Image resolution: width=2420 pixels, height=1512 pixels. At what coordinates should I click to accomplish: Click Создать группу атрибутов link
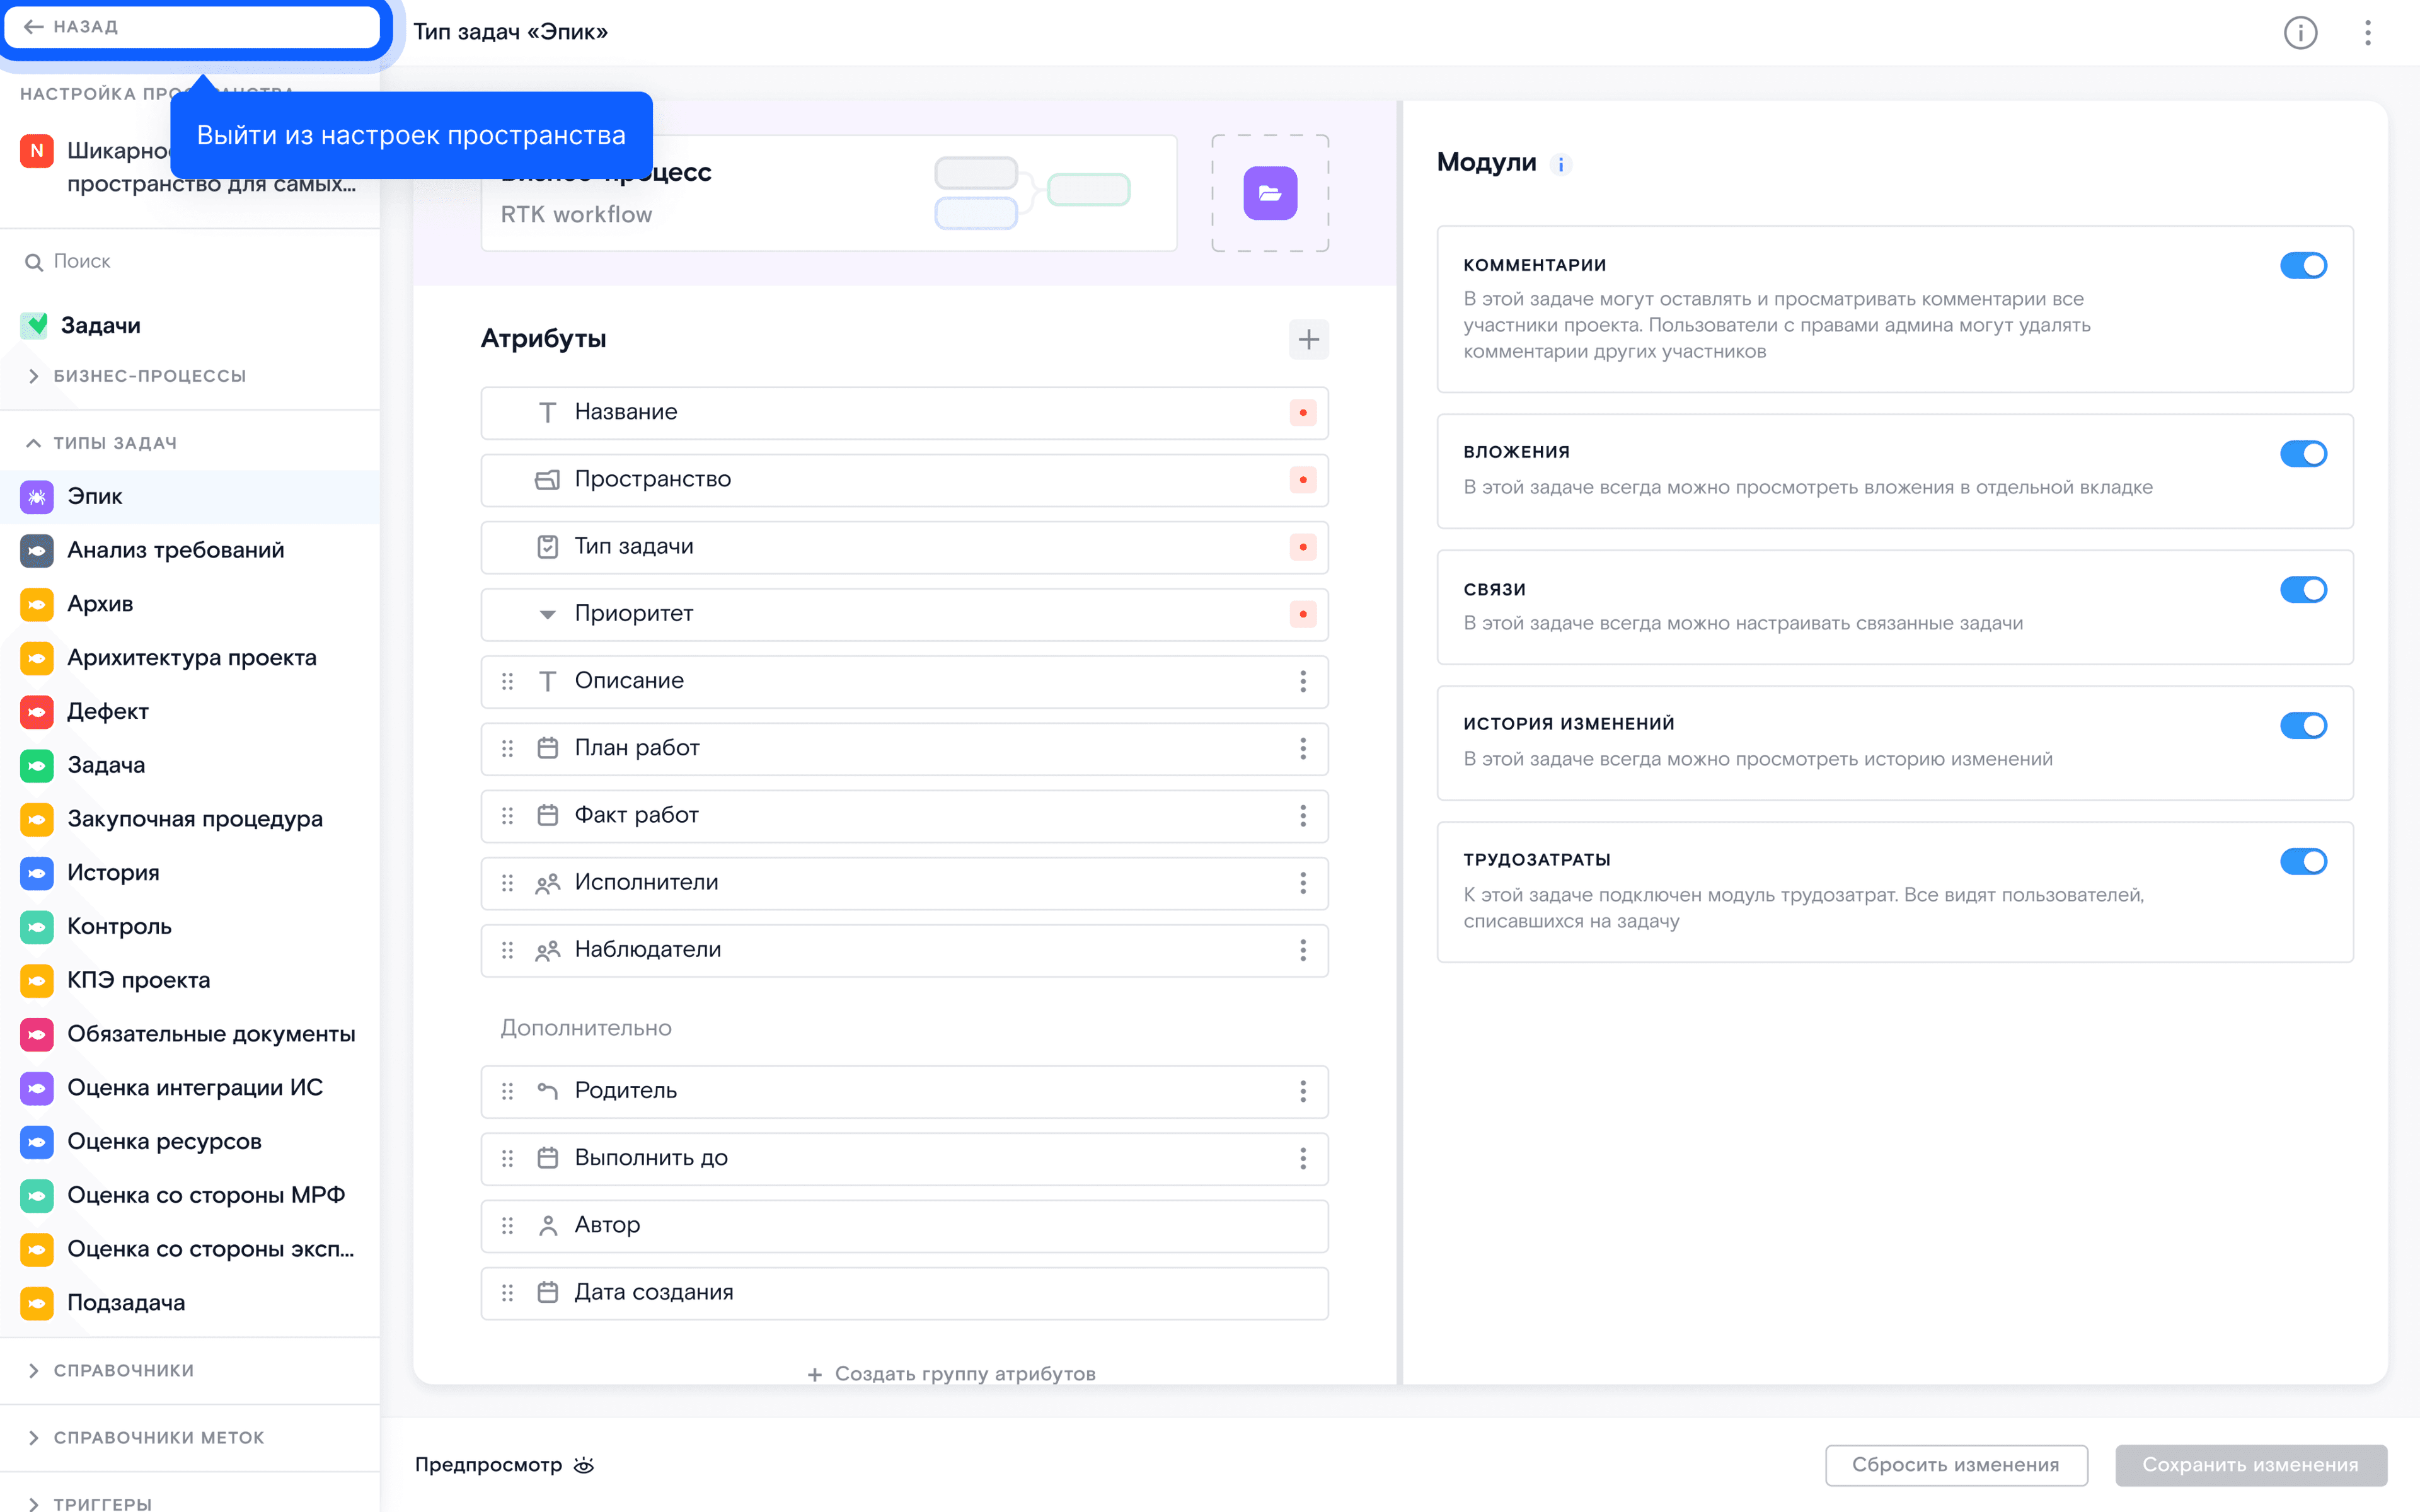click(x=951, y=1374)
